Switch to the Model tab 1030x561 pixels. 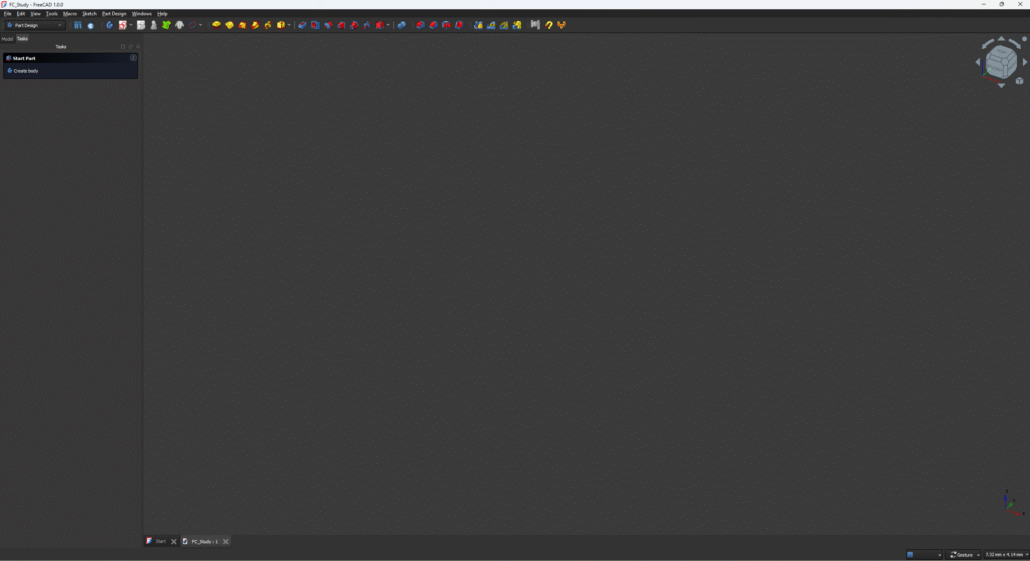[x=7, y=39]
